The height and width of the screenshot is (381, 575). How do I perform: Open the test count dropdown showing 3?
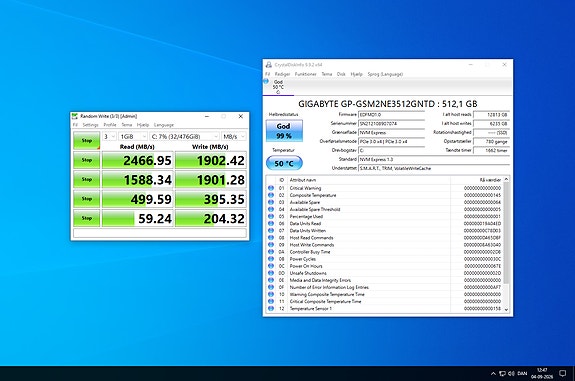click(x=109, y=136)
